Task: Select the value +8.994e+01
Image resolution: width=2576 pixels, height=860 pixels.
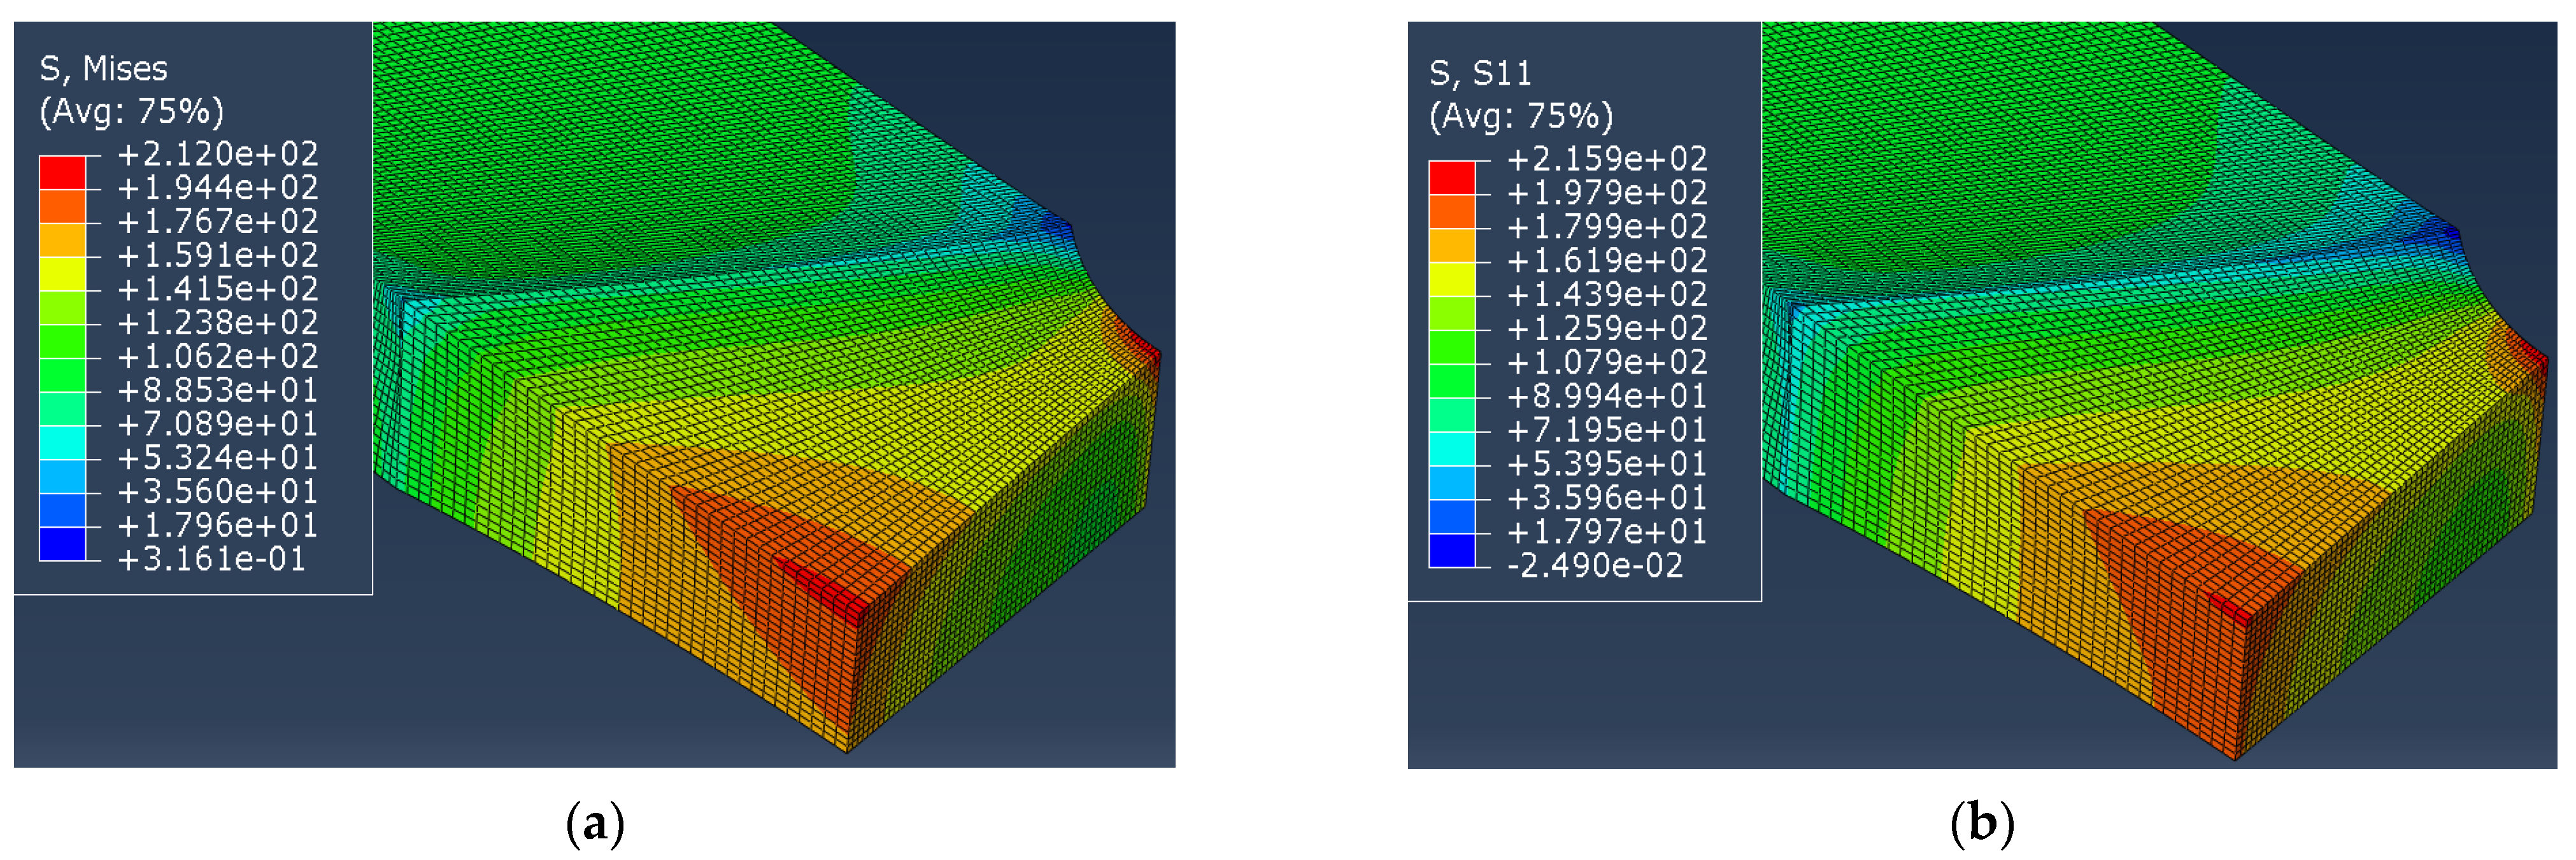Action: [x=1607, y=396]
